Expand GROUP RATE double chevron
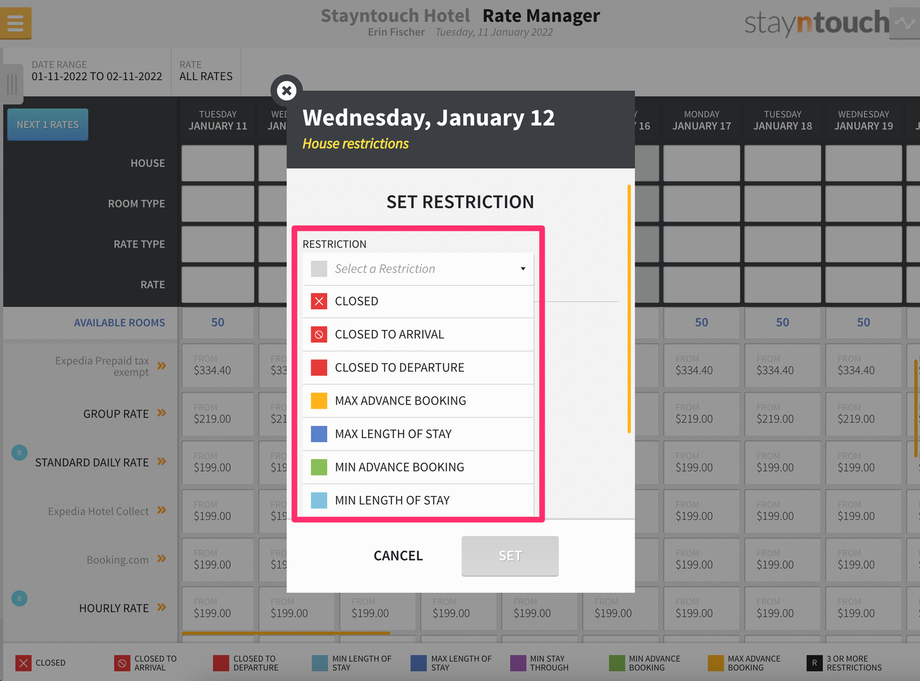The image size is (920, 681). click(x=161, y=413)
